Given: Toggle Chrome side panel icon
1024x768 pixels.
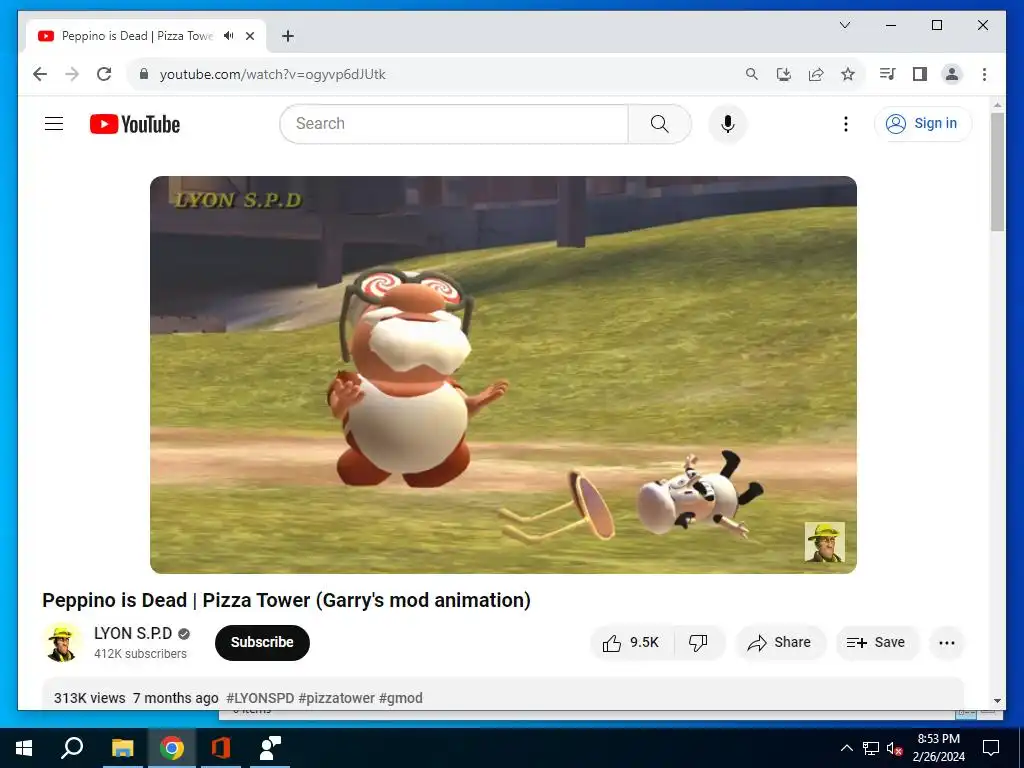Looking at the screenshot, I should [x=920, y=74].
